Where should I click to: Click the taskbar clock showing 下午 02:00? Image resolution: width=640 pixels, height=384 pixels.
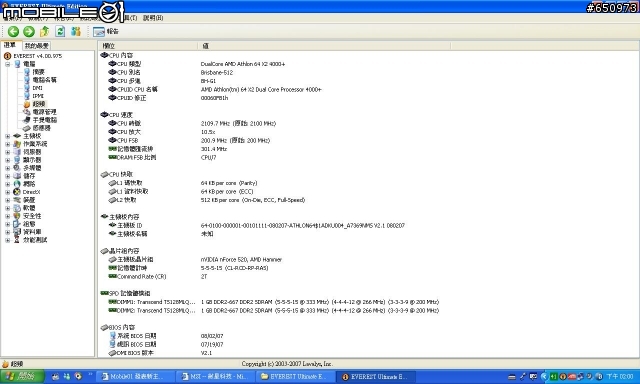[x=620, y=376]
